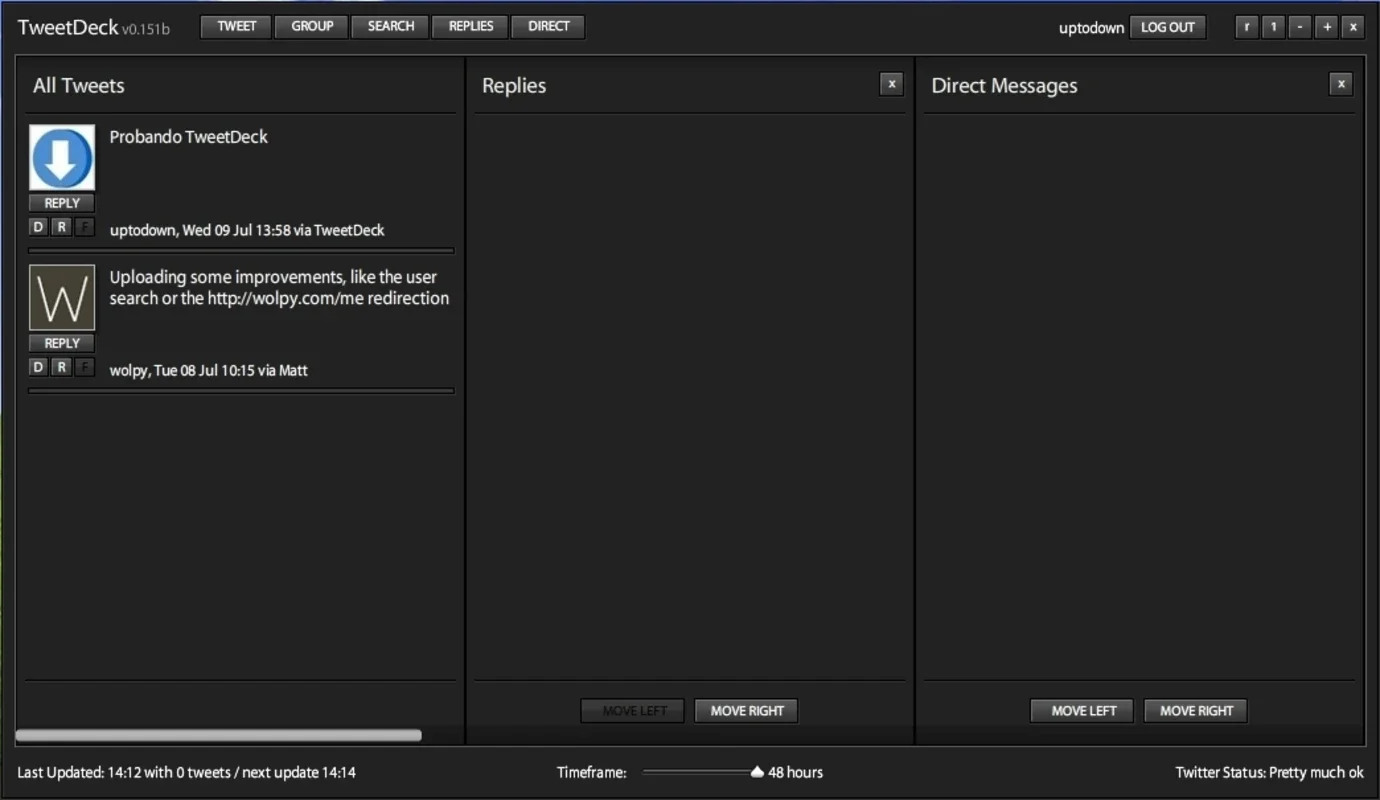Click the horizontal scrollbar under All Tweets
1380x800 pixels.
(x=218, y=735)
